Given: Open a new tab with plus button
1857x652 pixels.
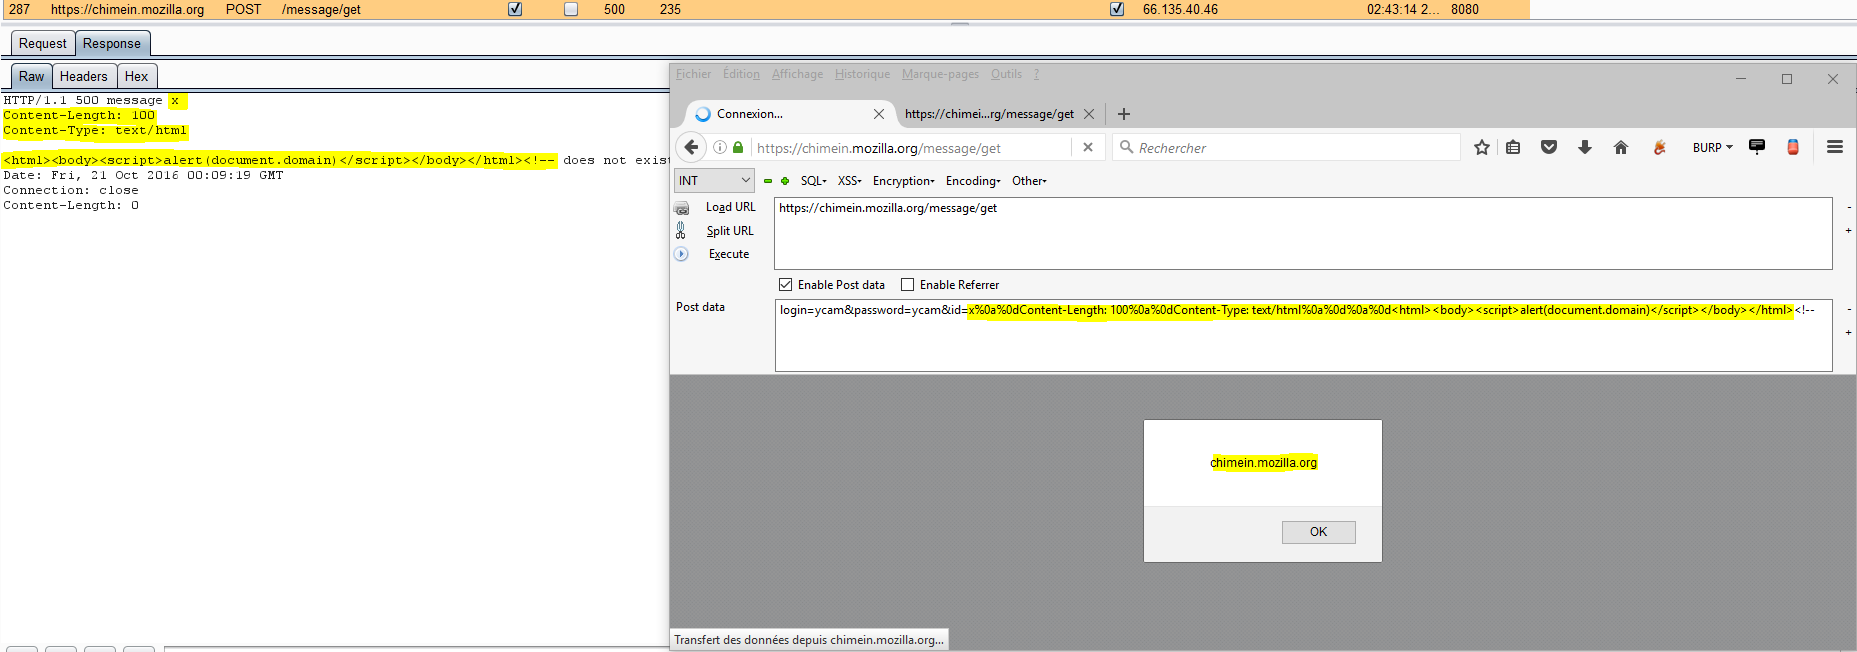Looking at the screenshot, I should (x=1124, y=114).
